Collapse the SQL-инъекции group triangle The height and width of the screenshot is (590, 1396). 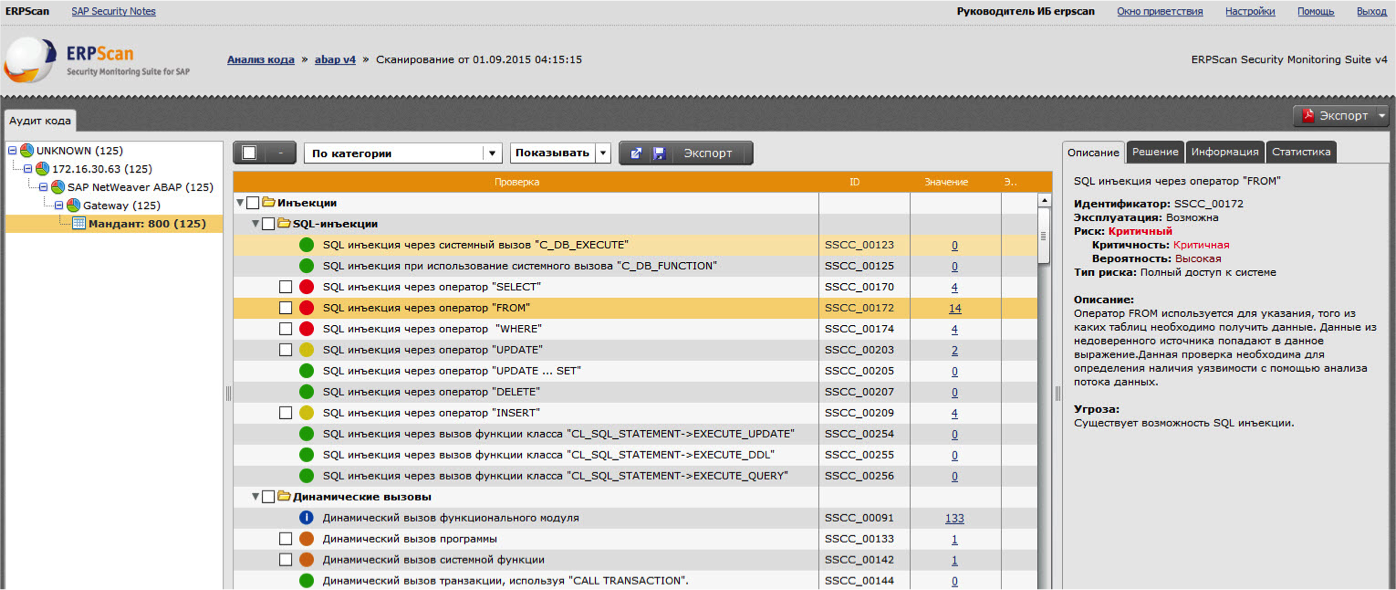(256, 224)
